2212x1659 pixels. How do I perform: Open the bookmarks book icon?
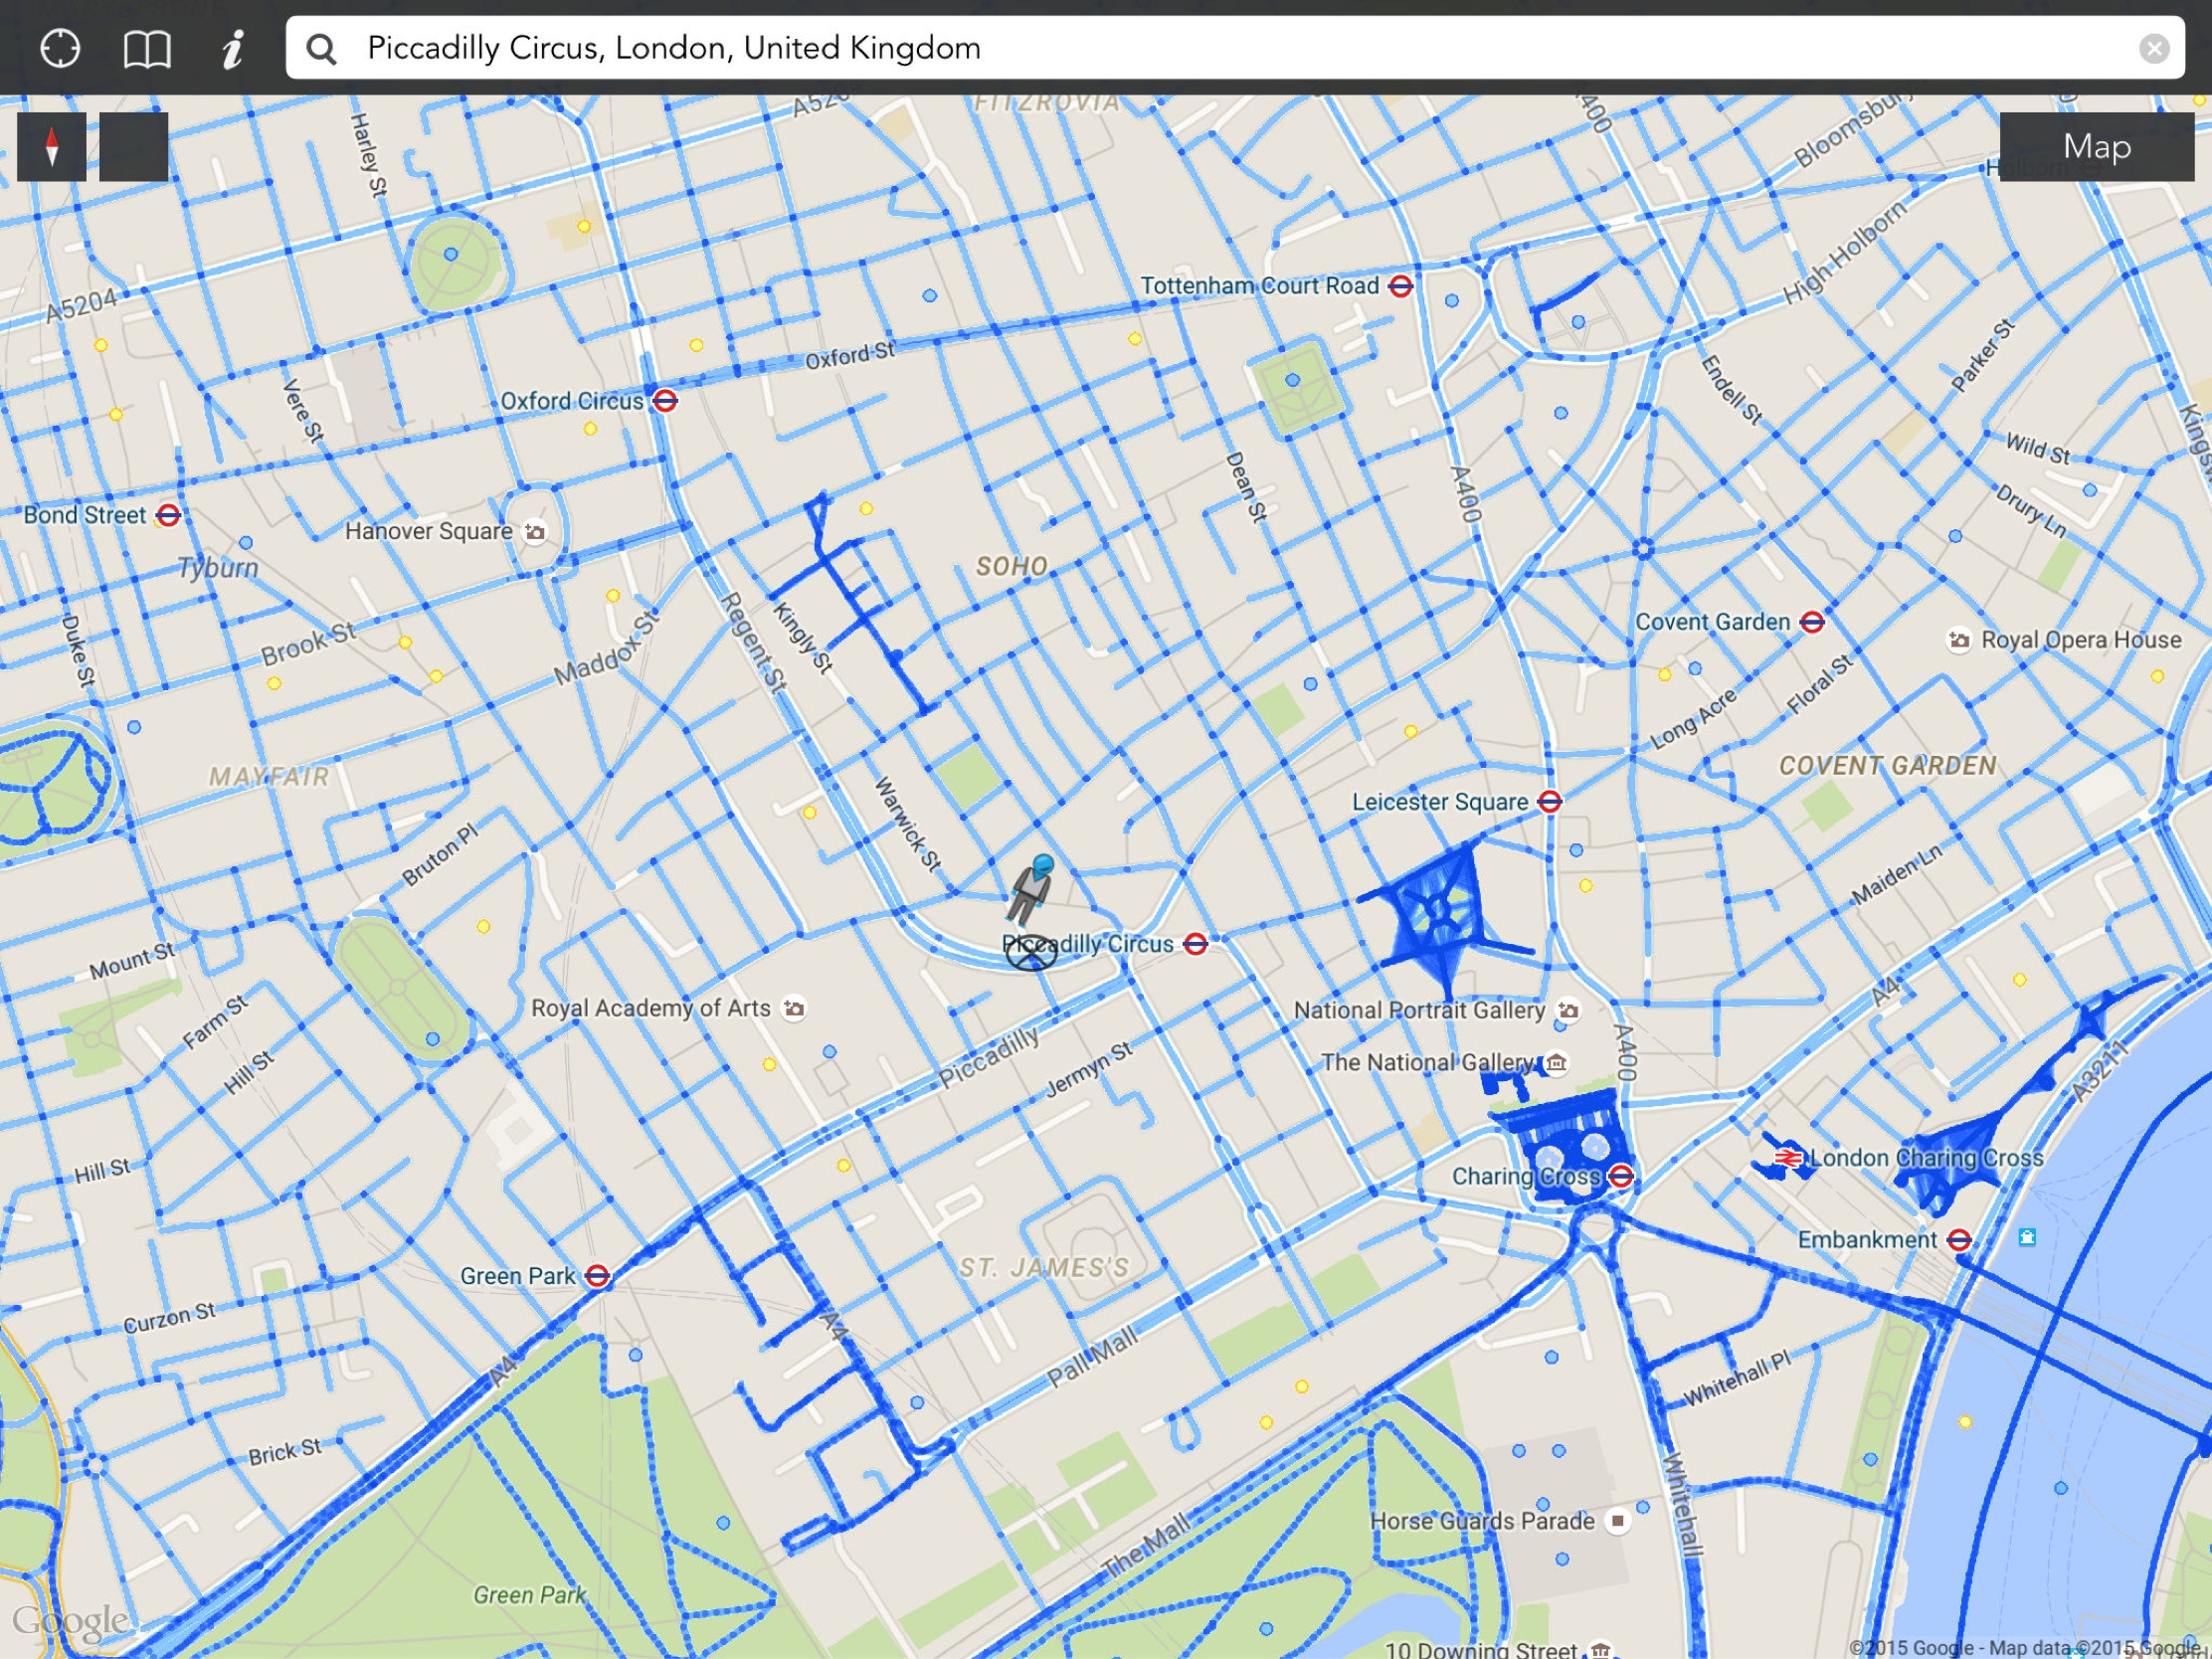(x=147, y=48)
